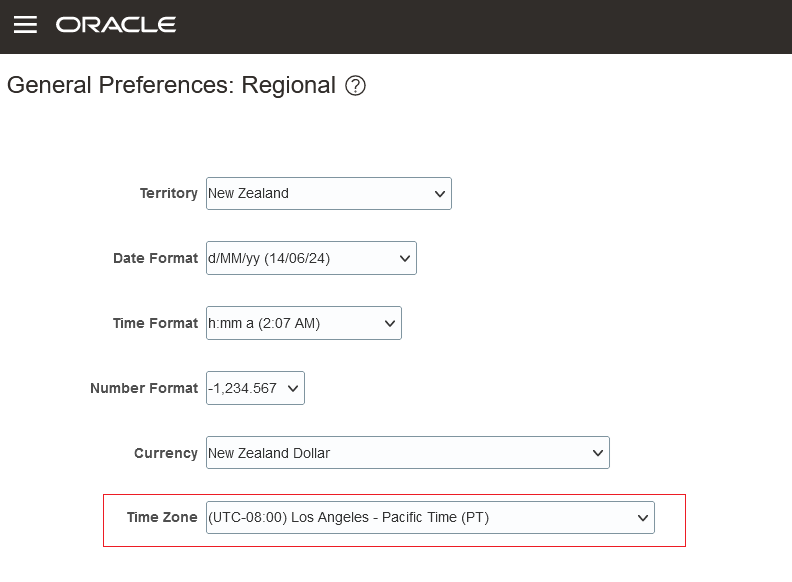Open the Currency dropdown showing New Zealand Dollar

pyautogui.click(x=408, y=453)
